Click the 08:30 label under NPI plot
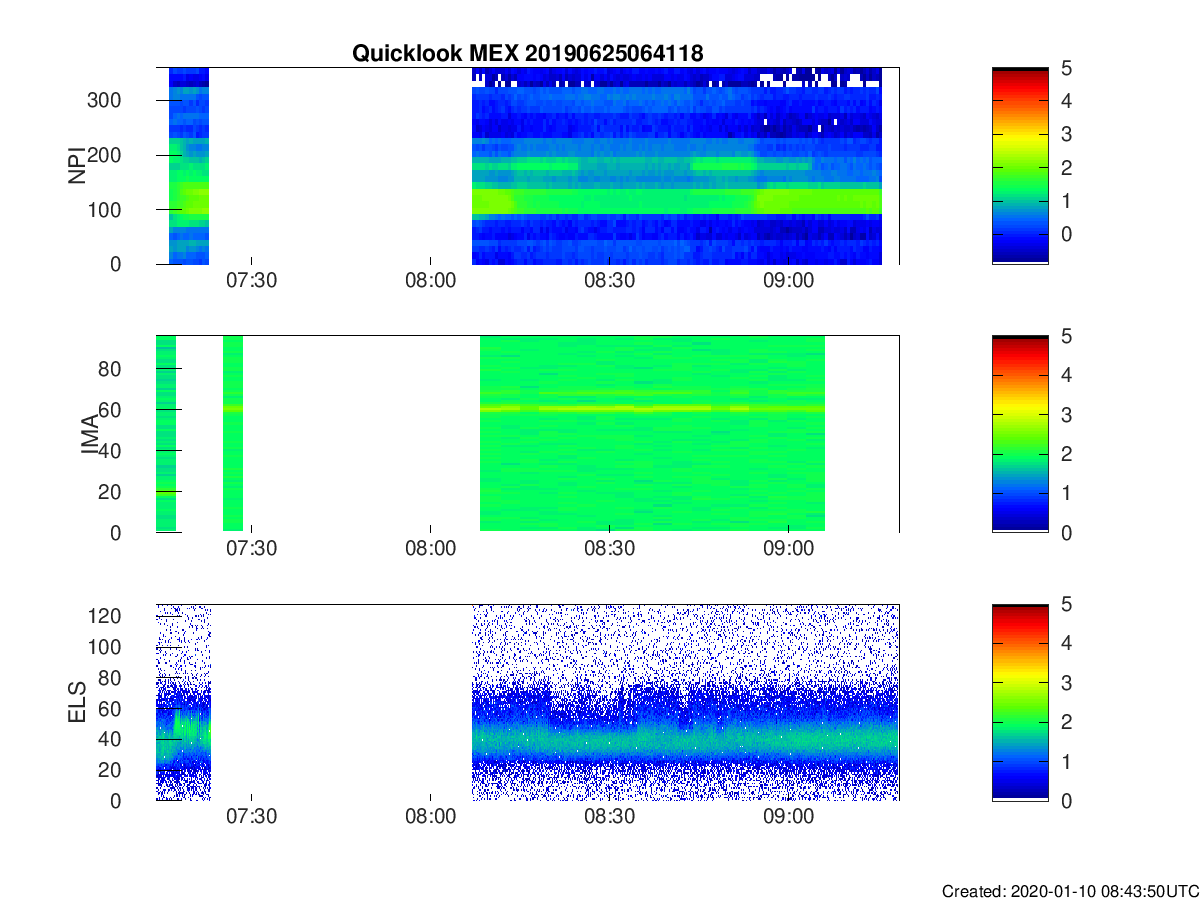 pyautogui.click(x=610, y=281)
